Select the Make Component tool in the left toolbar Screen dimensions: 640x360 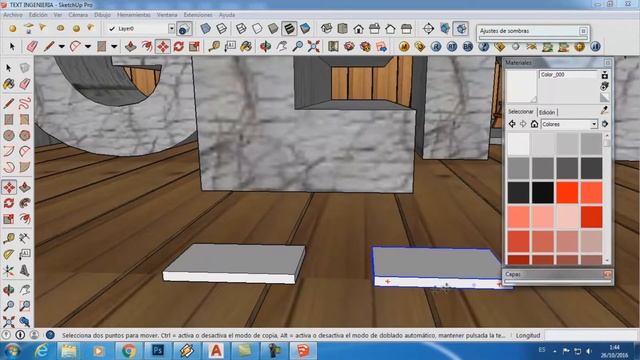point(24,68)
